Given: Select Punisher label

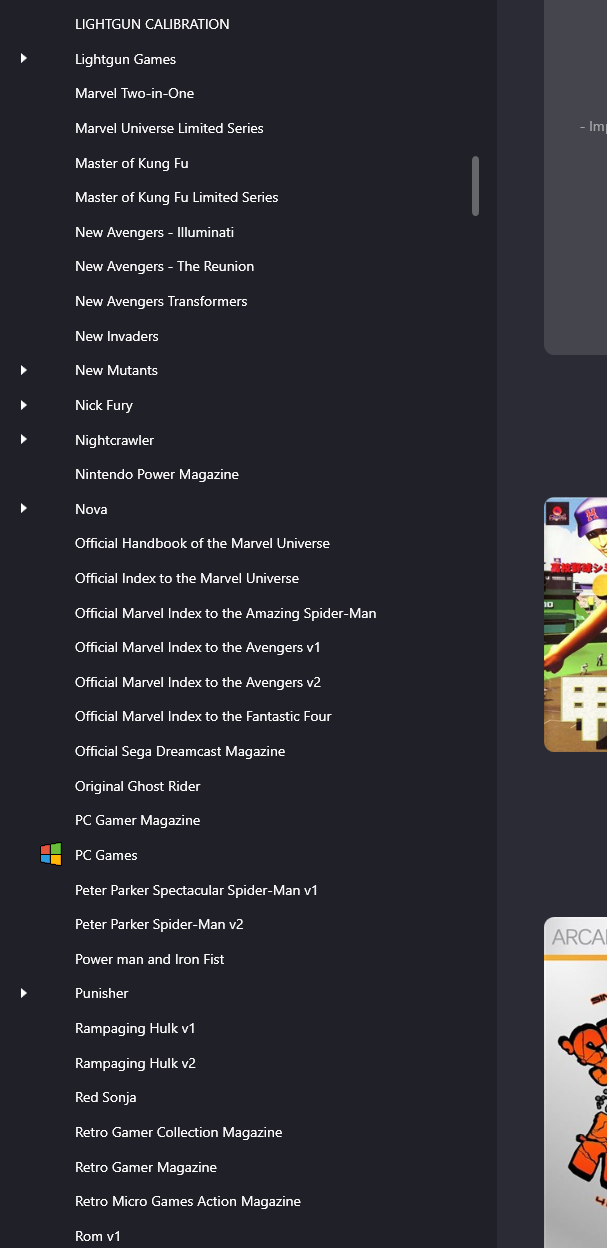Looking at the screenshot, I should pos(101,993).
